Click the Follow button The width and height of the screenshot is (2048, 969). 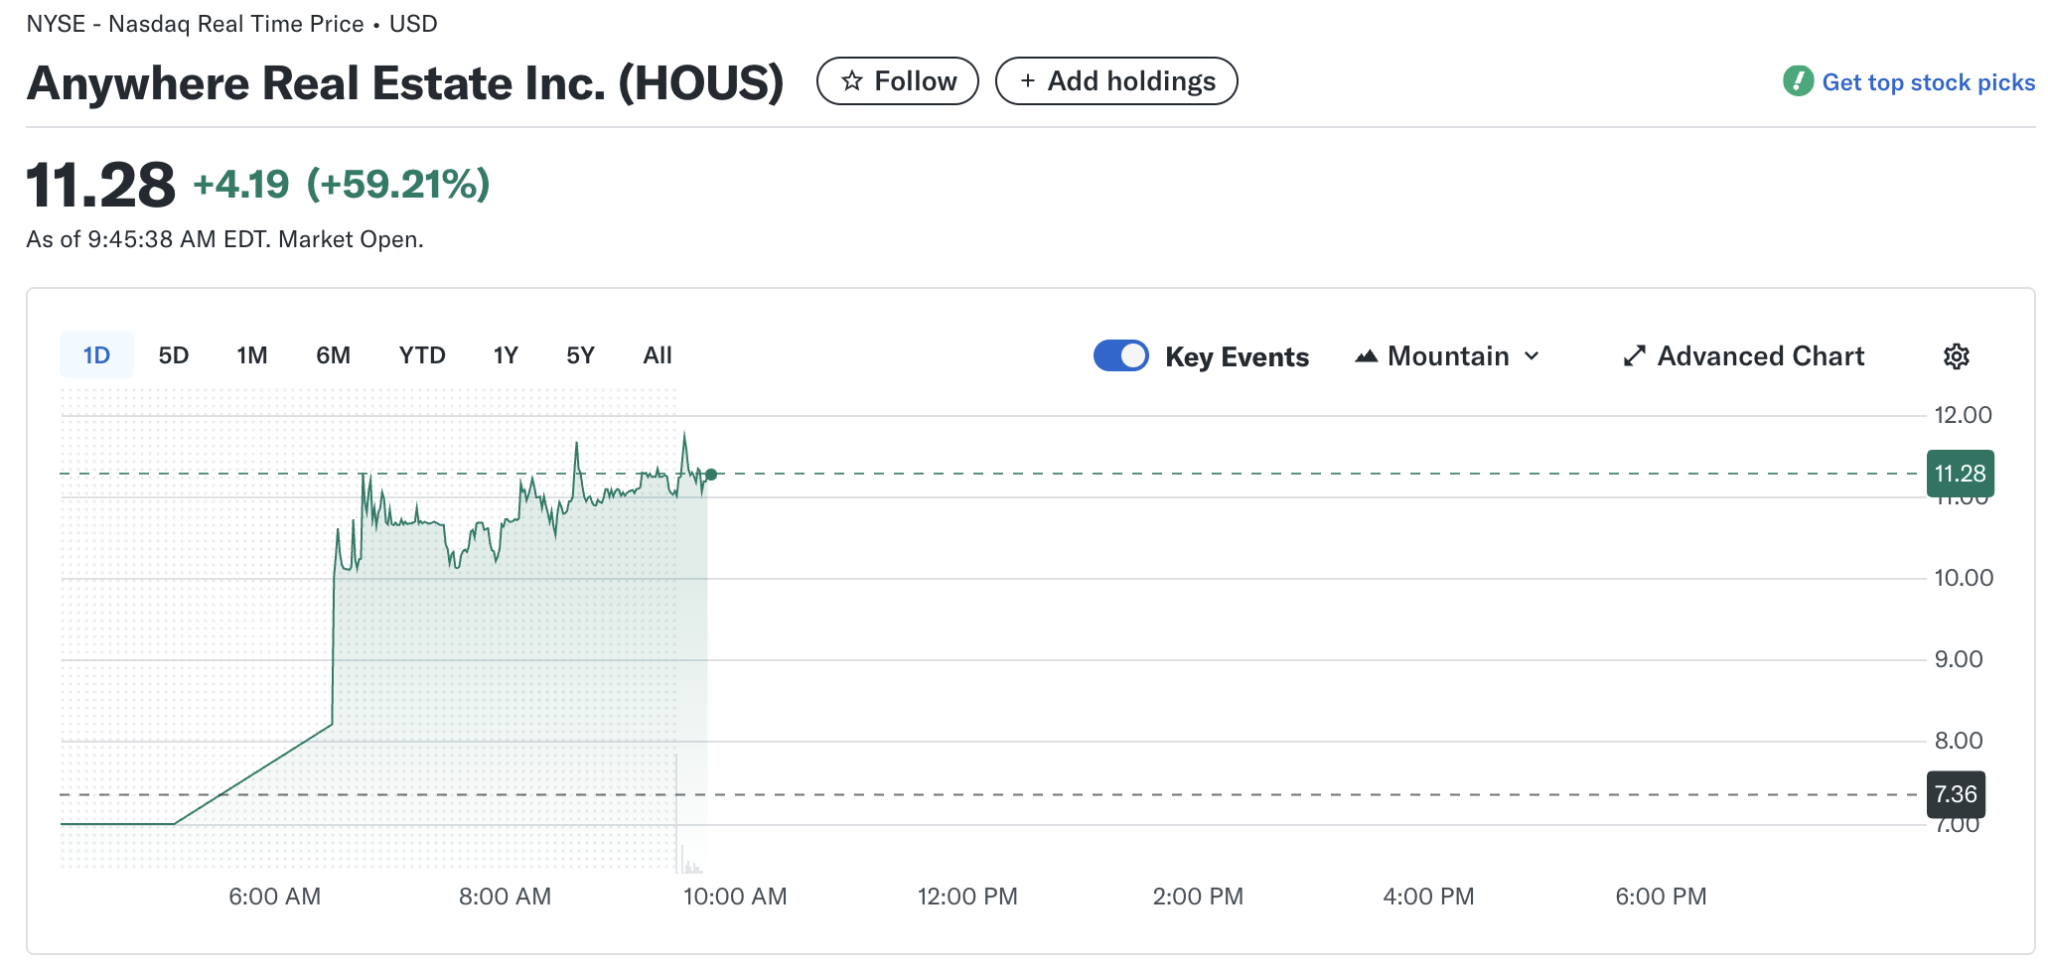(897, 81)
